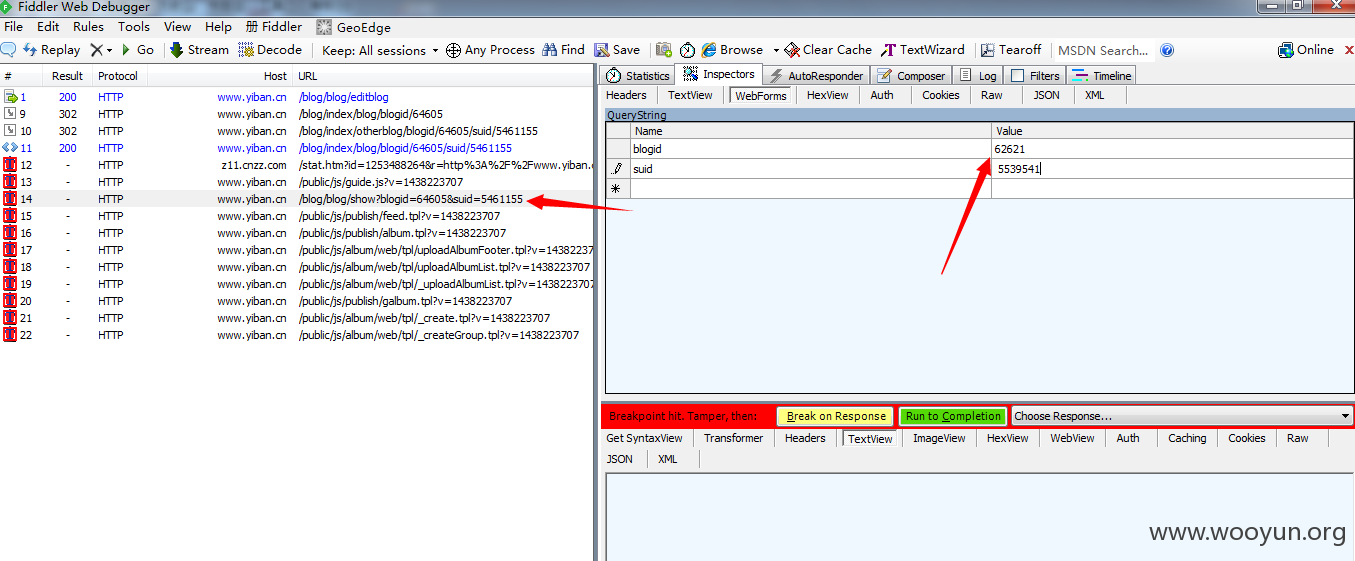Open the Keep: All sessions dropdown
Image resolution: width=1355 pixels, height=561 pixels.
tap(380, 50)
